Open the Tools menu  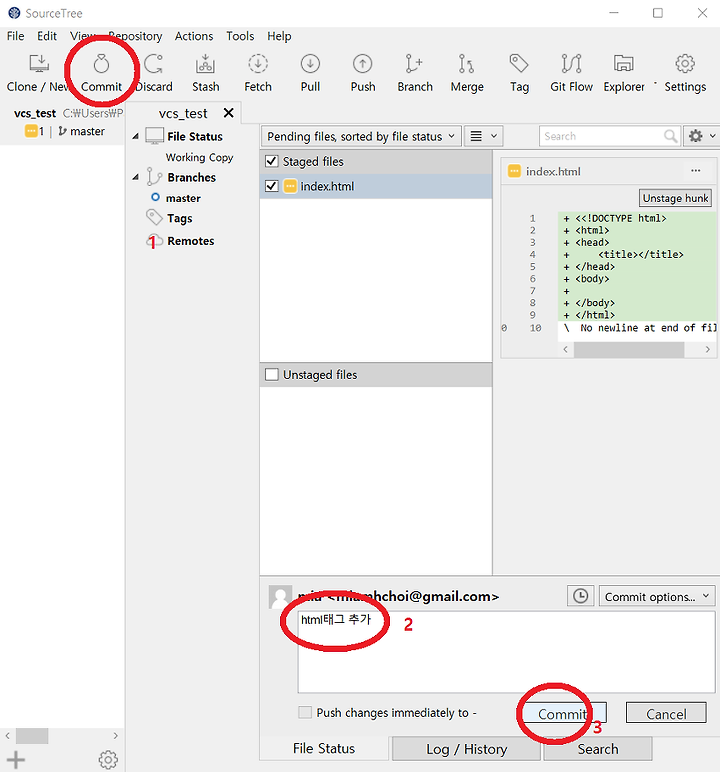(240, 36)
